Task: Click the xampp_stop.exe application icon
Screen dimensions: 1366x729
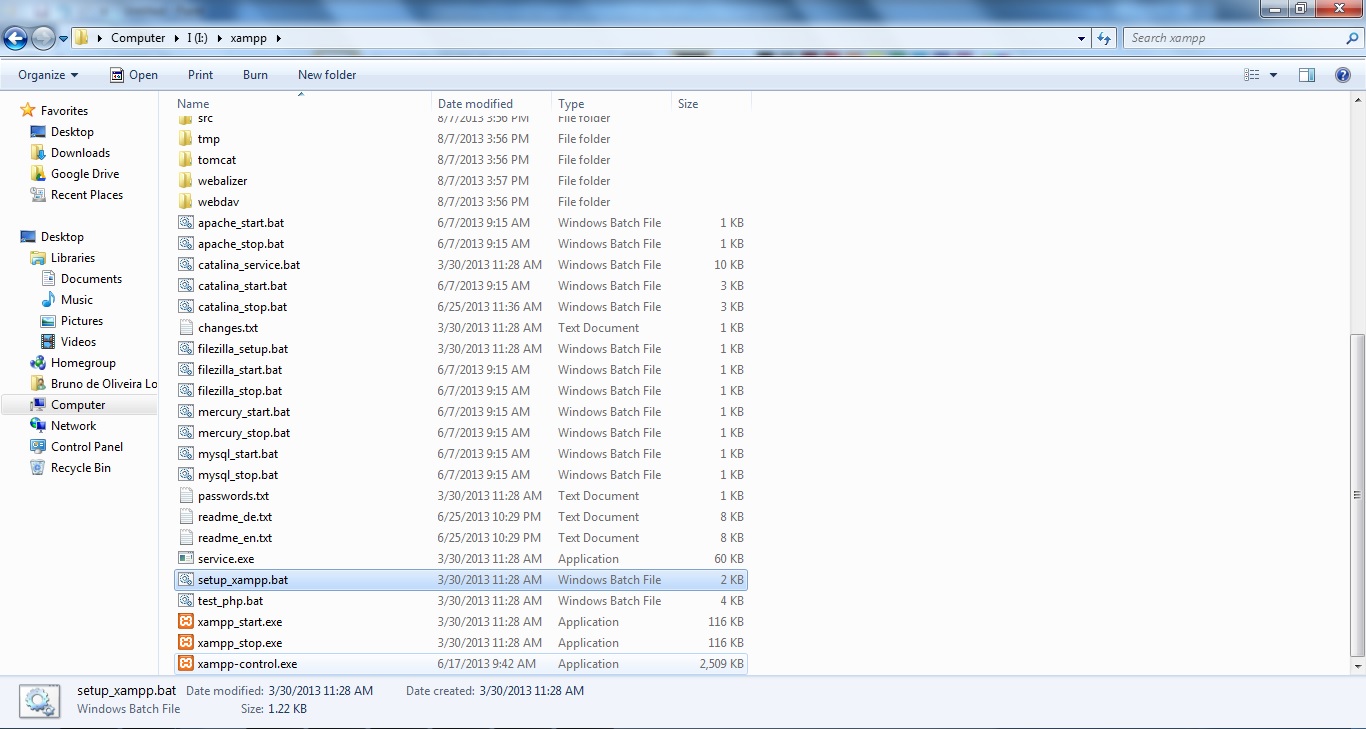Action: [x=185, y=643]
